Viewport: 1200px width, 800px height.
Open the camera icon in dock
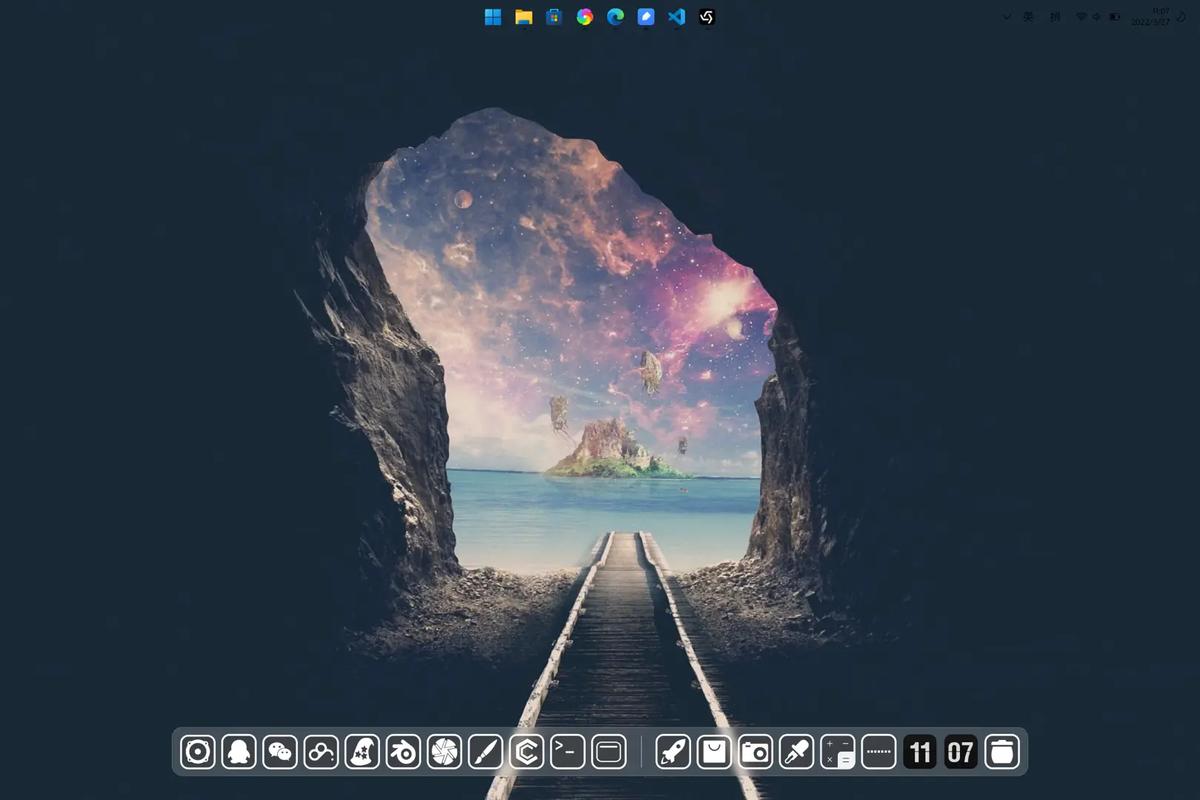pyautogui.click(x=755, y=752)
